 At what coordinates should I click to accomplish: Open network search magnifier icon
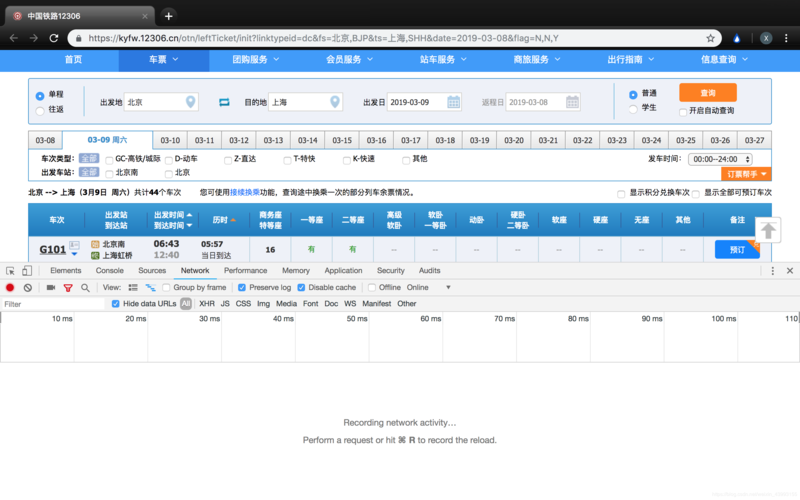coord(85,288)
